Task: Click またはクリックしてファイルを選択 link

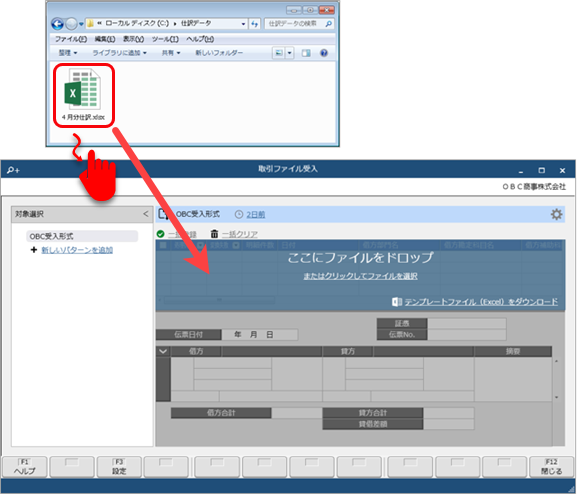Action: point(360,276)
